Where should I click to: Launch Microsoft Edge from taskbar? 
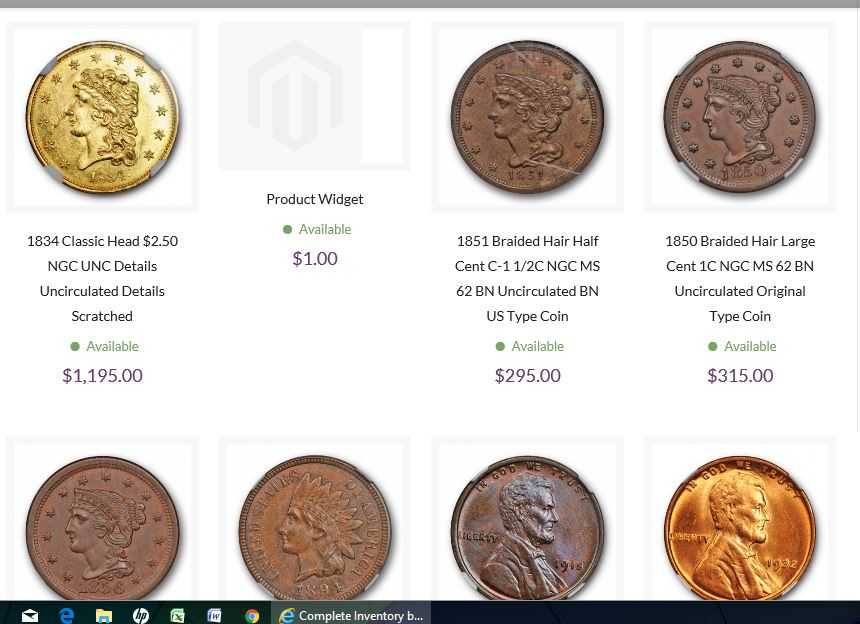66,615
